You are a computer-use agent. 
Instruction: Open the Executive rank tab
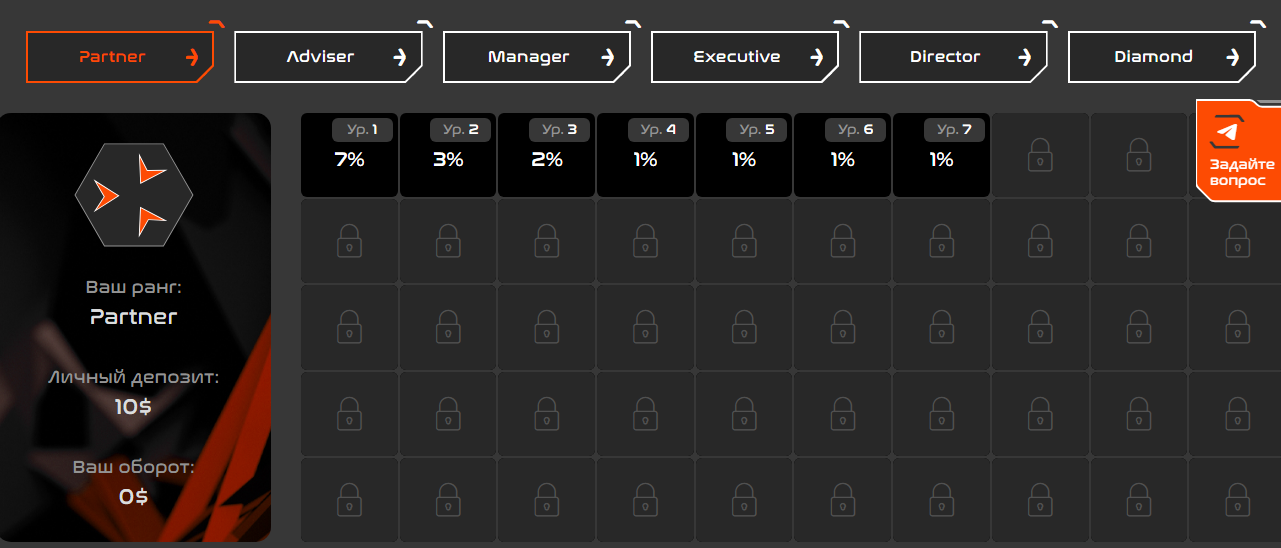tap(745, 57)
